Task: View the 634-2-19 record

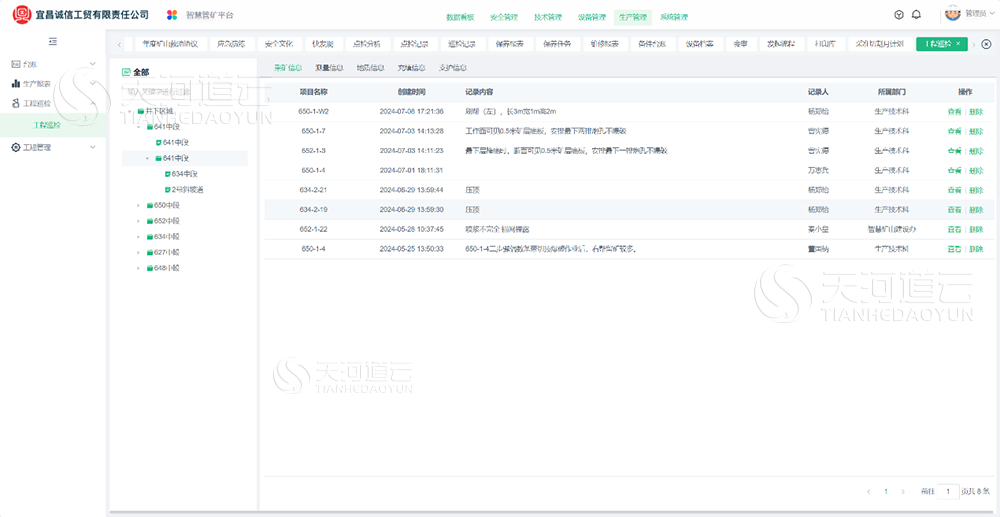Action: click(x=954, y=210)
